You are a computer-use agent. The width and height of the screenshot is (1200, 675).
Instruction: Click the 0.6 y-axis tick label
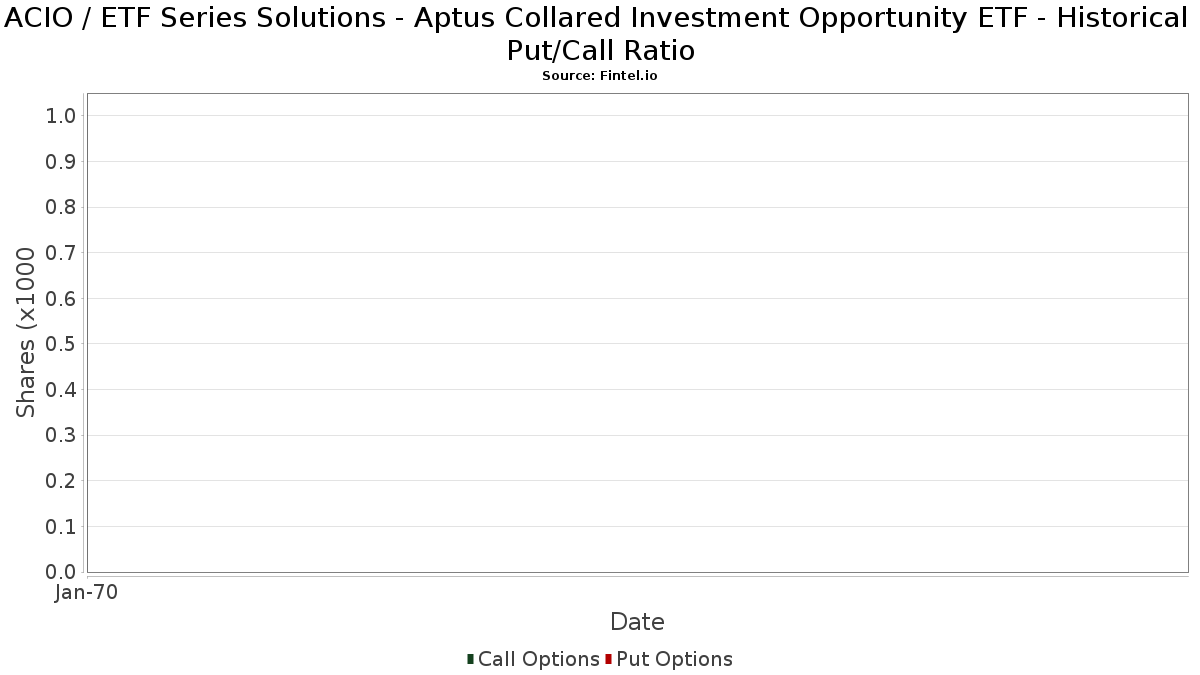(61, 298)
